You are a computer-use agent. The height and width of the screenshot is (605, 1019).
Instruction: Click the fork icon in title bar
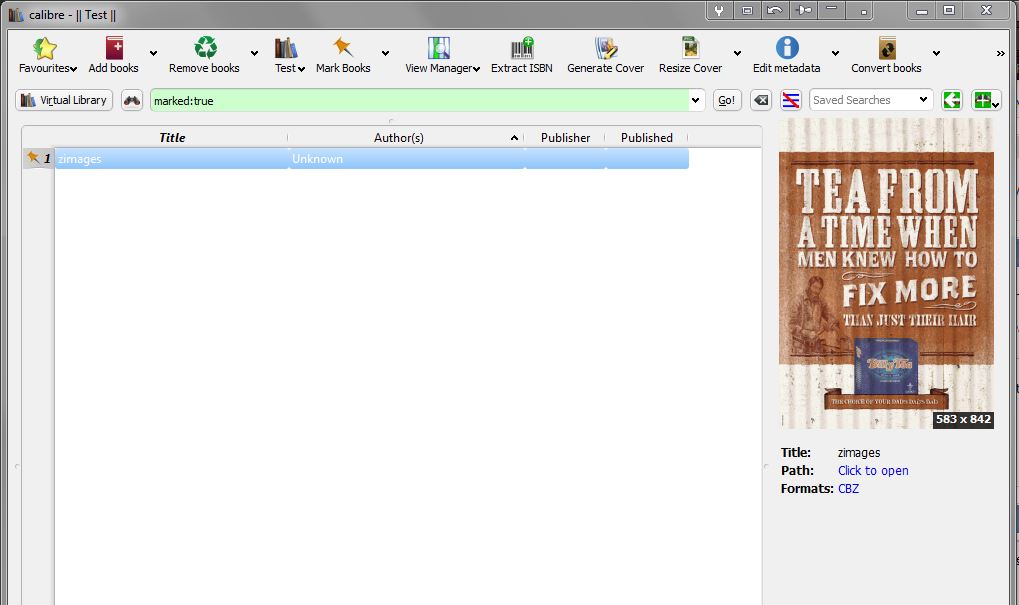(719, 10)
